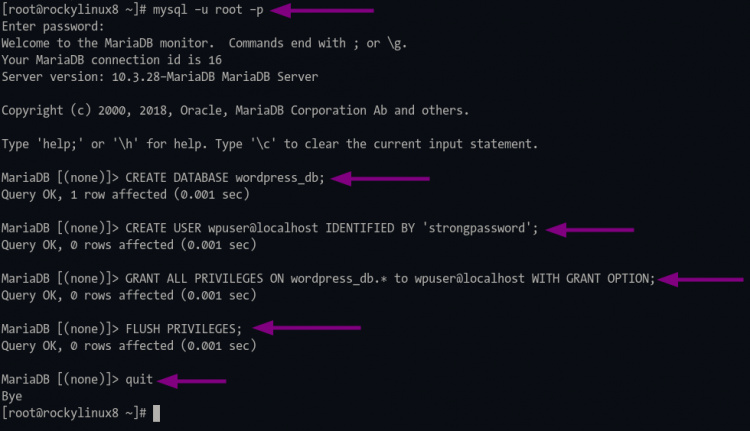Image resolution: width=750 pixels, height=431 pixels.
Task: Click the Oracle copyright notice line
Action: coord(235,111)
